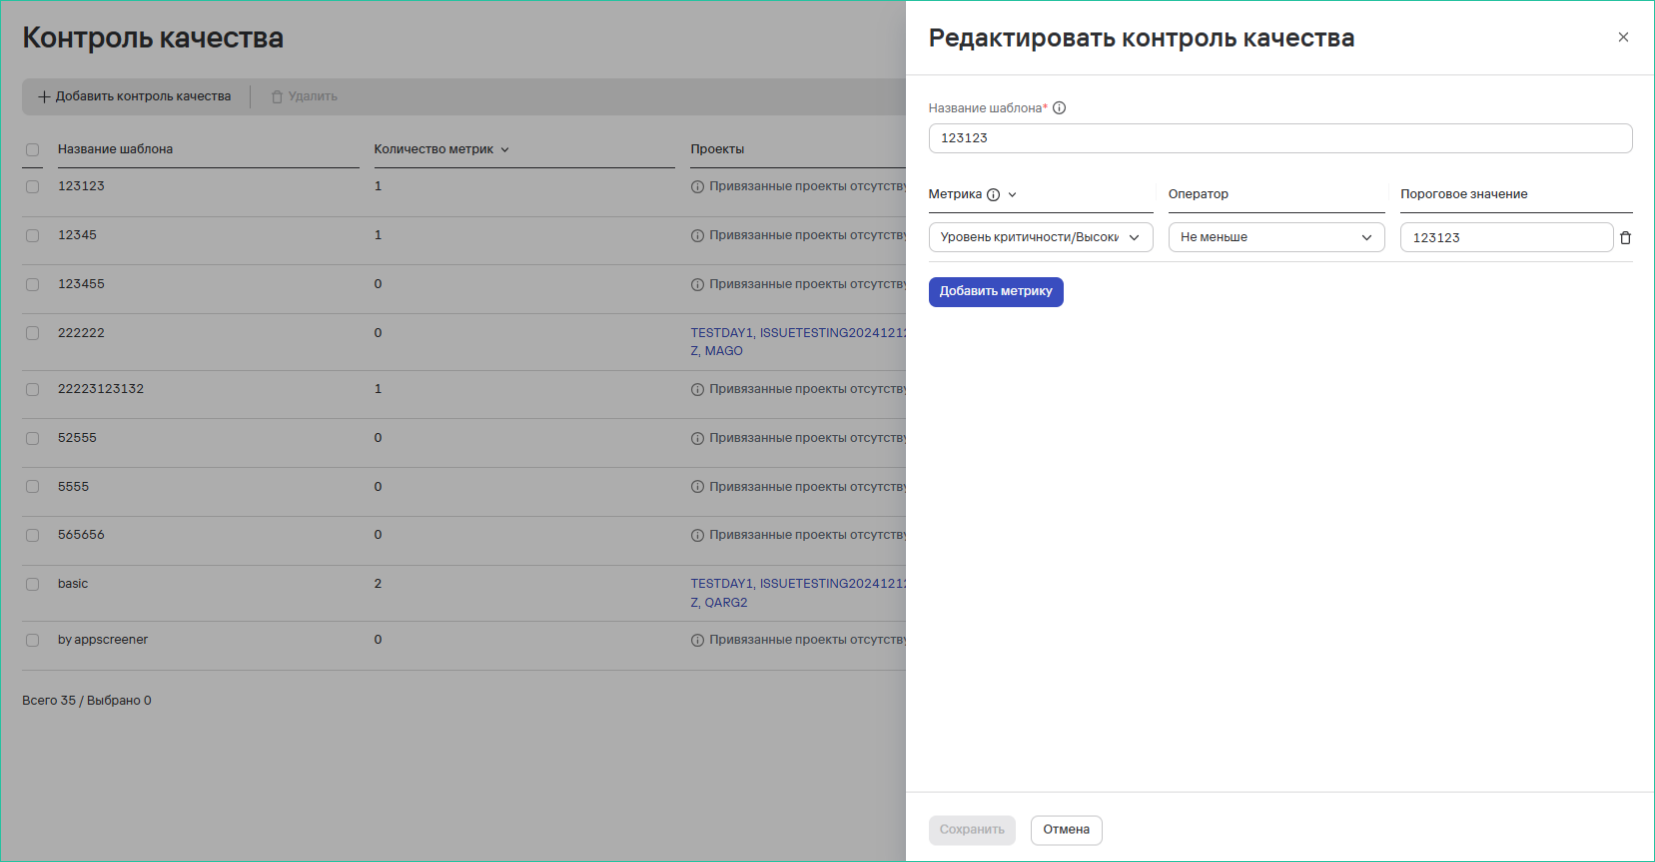Click the plus icon in Добавить контроль качества
This screenshot has width=1655, height=862.
coord(44,97)
